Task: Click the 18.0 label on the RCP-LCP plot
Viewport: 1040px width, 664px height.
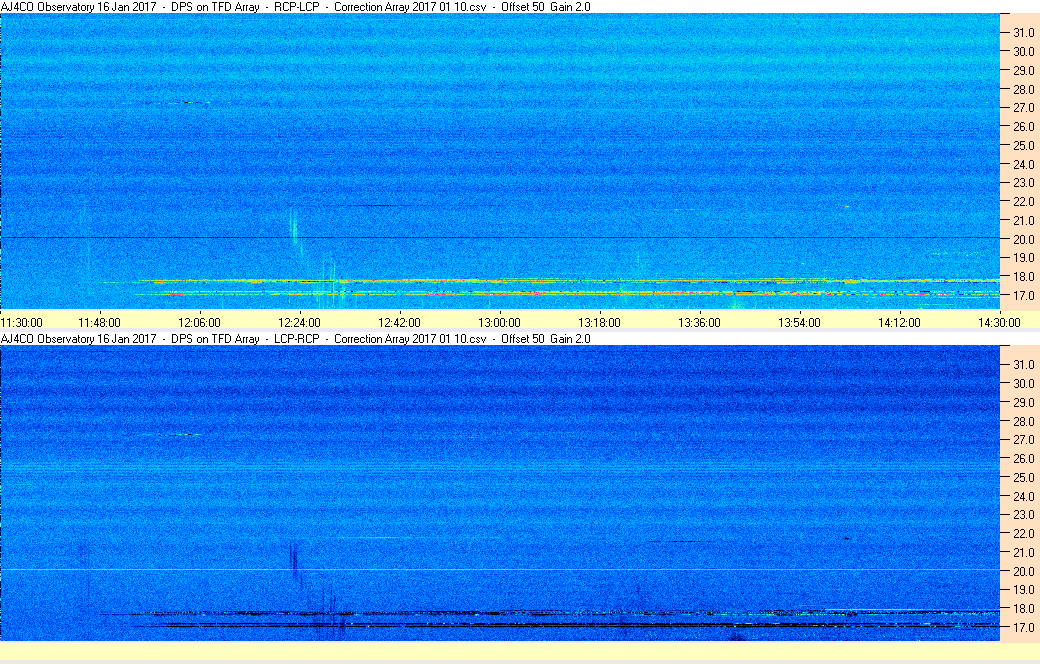Action: coord(1023,277)
